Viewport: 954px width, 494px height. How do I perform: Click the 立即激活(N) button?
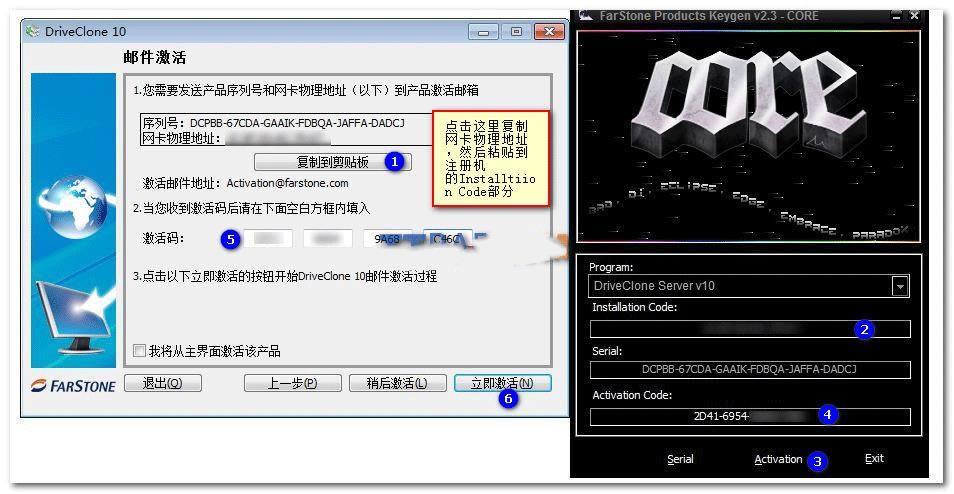pyautogui.click(x=503, y=383)
